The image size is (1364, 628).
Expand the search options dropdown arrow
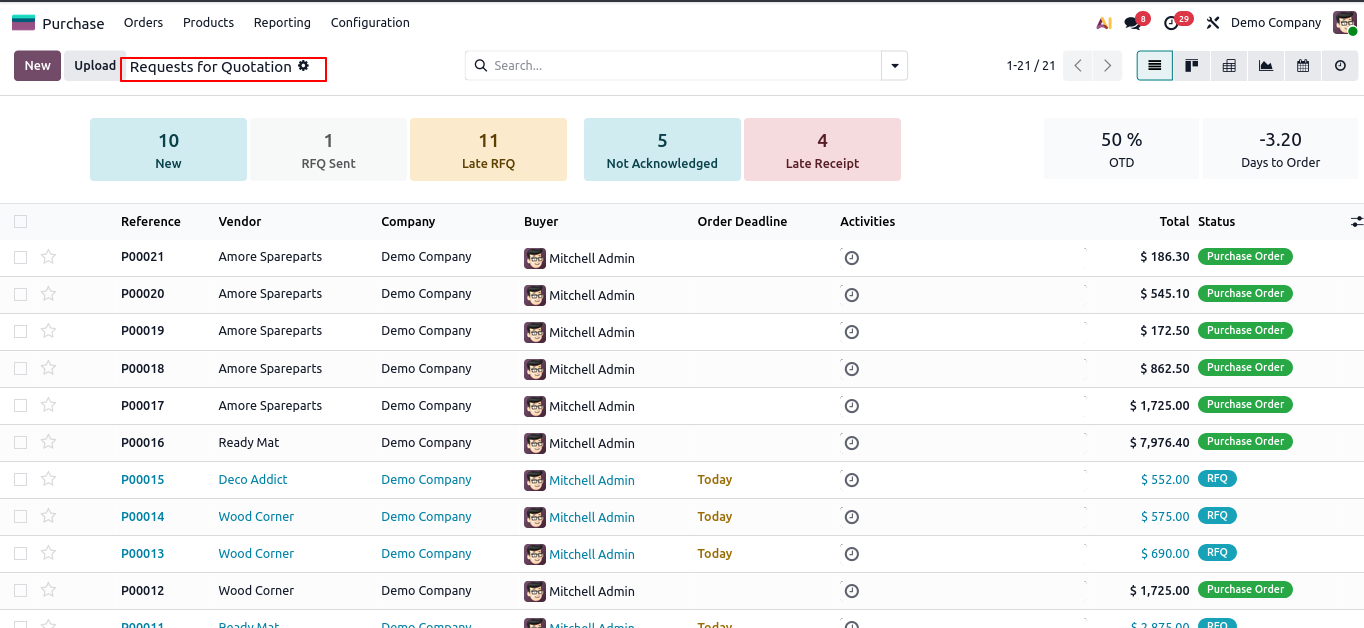(x=894, y=66)
